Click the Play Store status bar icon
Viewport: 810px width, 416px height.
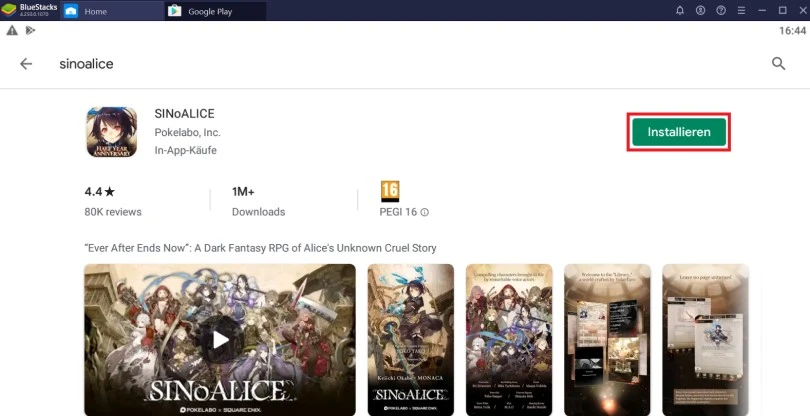(x=30, y=30)
